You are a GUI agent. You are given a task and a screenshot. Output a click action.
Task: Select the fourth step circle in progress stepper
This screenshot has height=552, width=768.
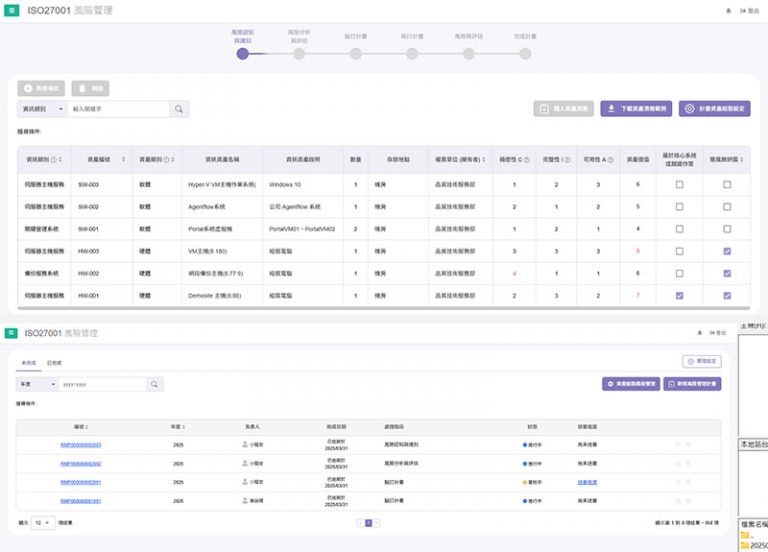(x=412, y=54)
